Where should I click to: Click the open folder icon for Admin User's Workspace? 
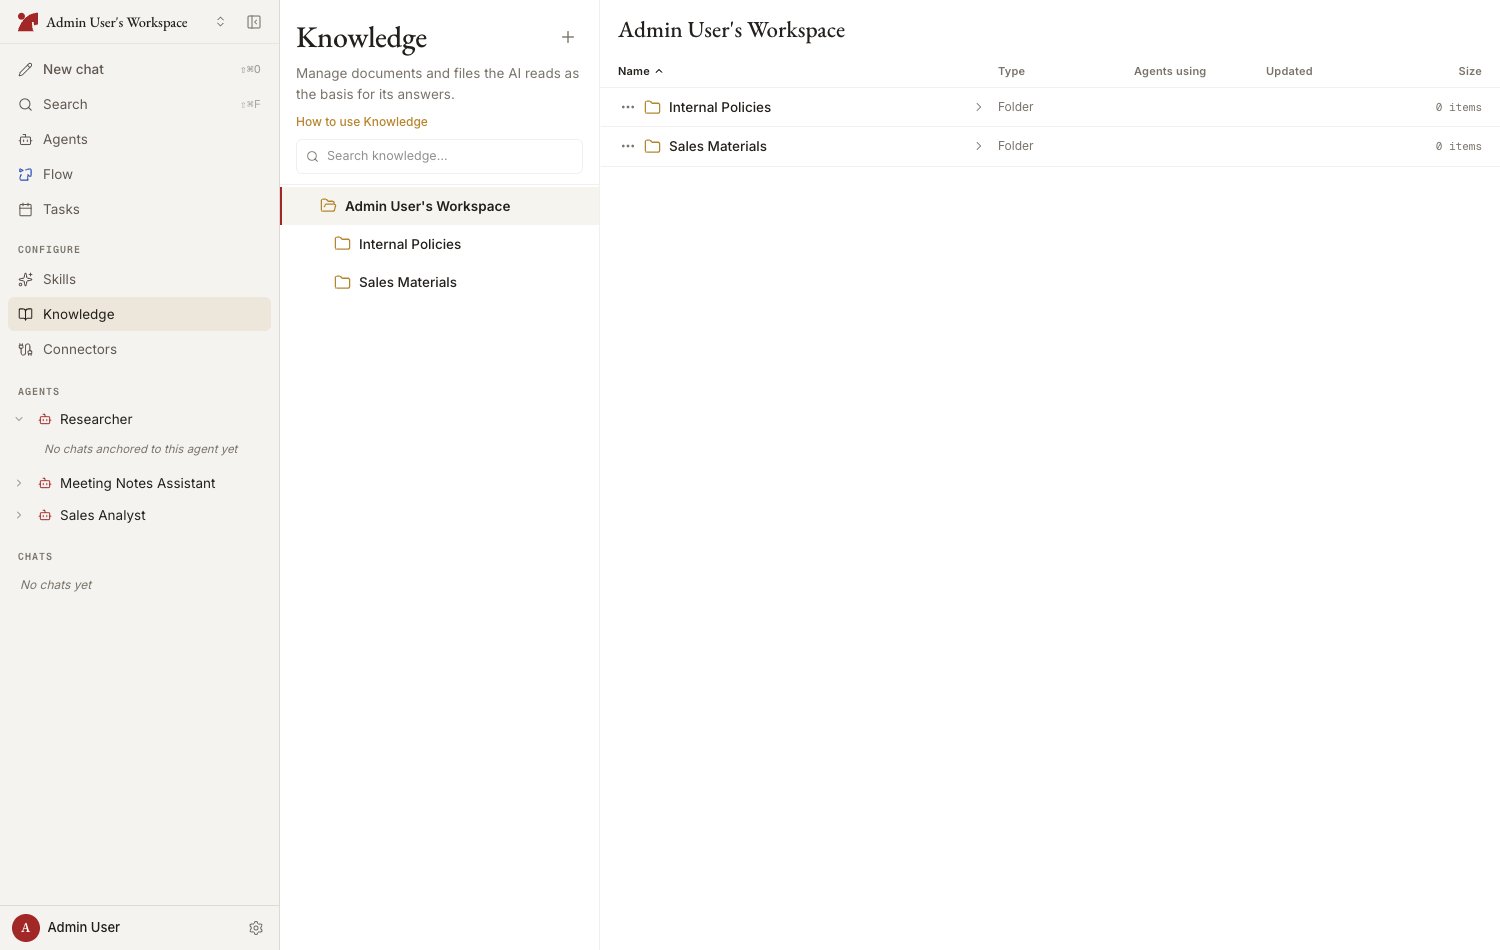point(328,205)
